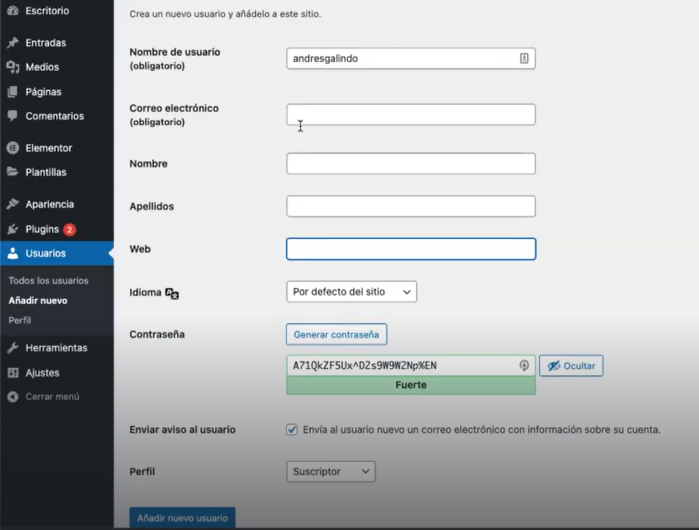Click the Plugins sidebar label
Screen dimensions: 699x530
point(42,229)
